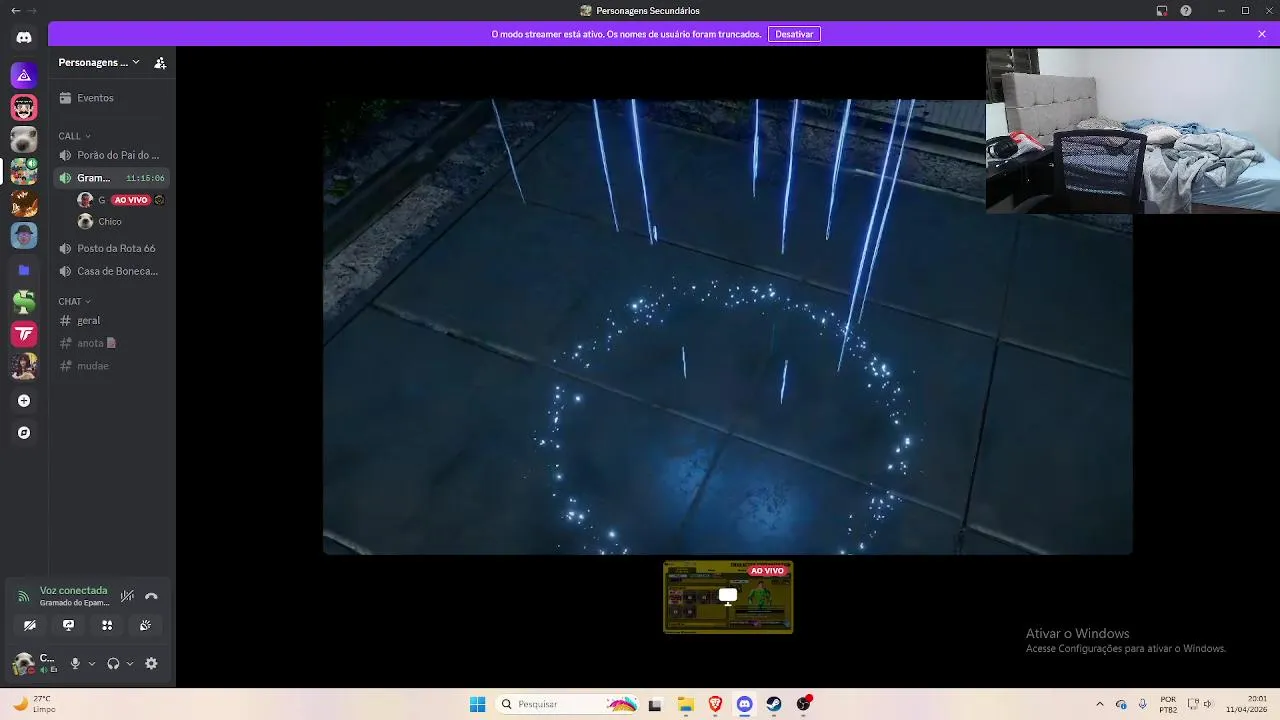Click the webcam video tile in corner
The image size is (1280, 720).
[1133, 131]
